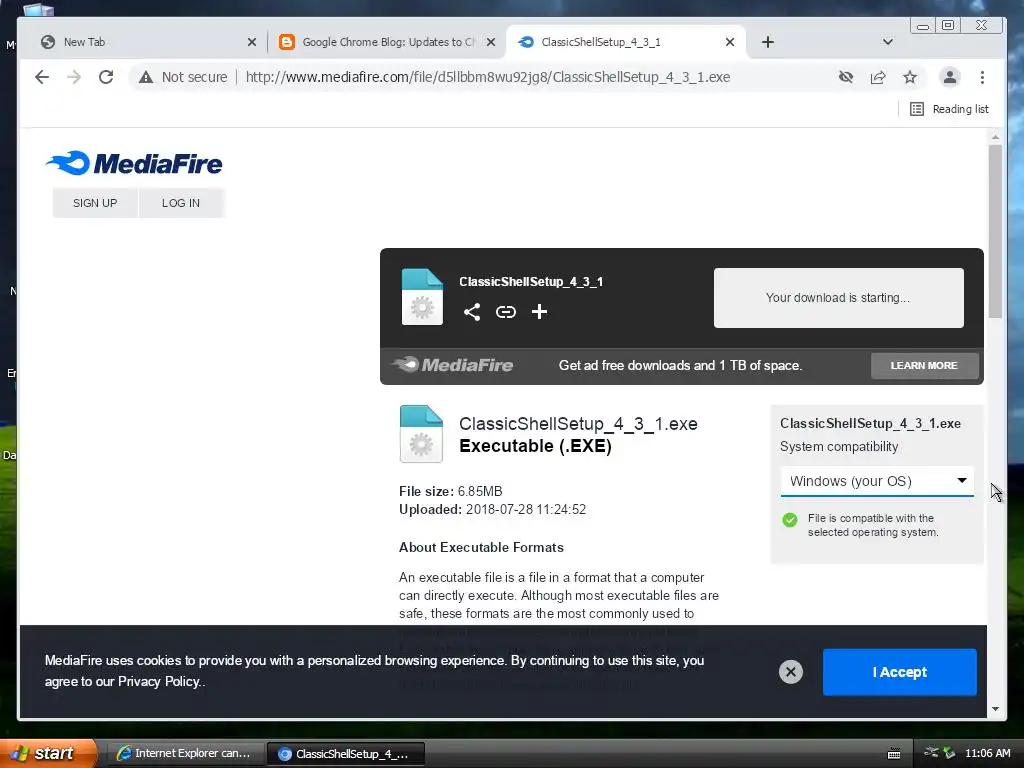The image size is (1024, 768).
Task: Open a new tab with the plus button
Action: (768, 42)
